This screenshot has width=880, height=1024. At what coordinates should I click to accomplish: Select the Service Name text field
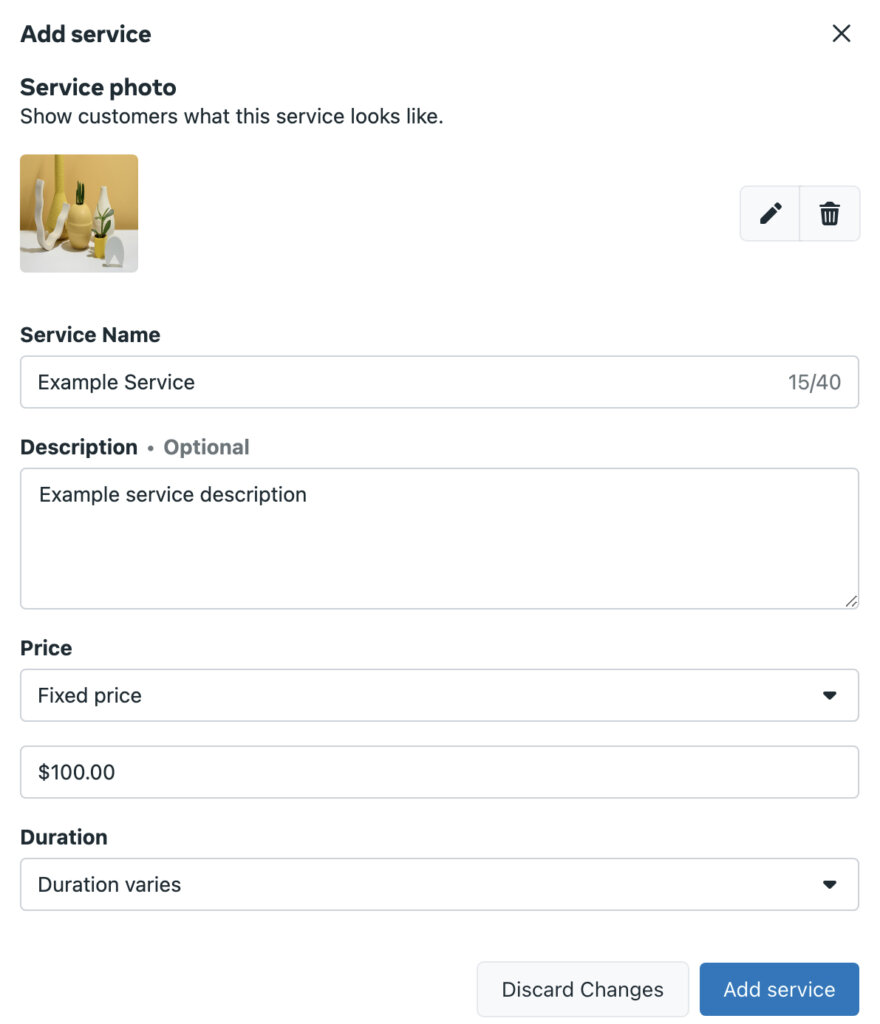pos(400,382)
